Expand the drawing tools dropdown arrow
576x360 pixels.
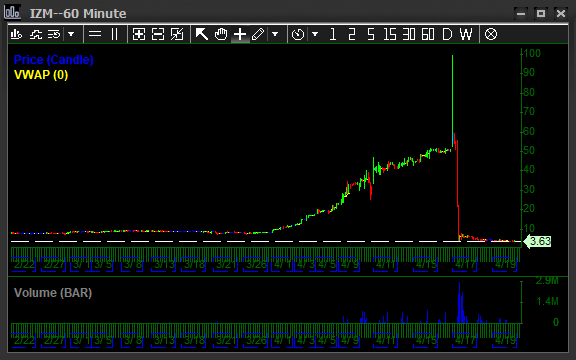(275, 35)
